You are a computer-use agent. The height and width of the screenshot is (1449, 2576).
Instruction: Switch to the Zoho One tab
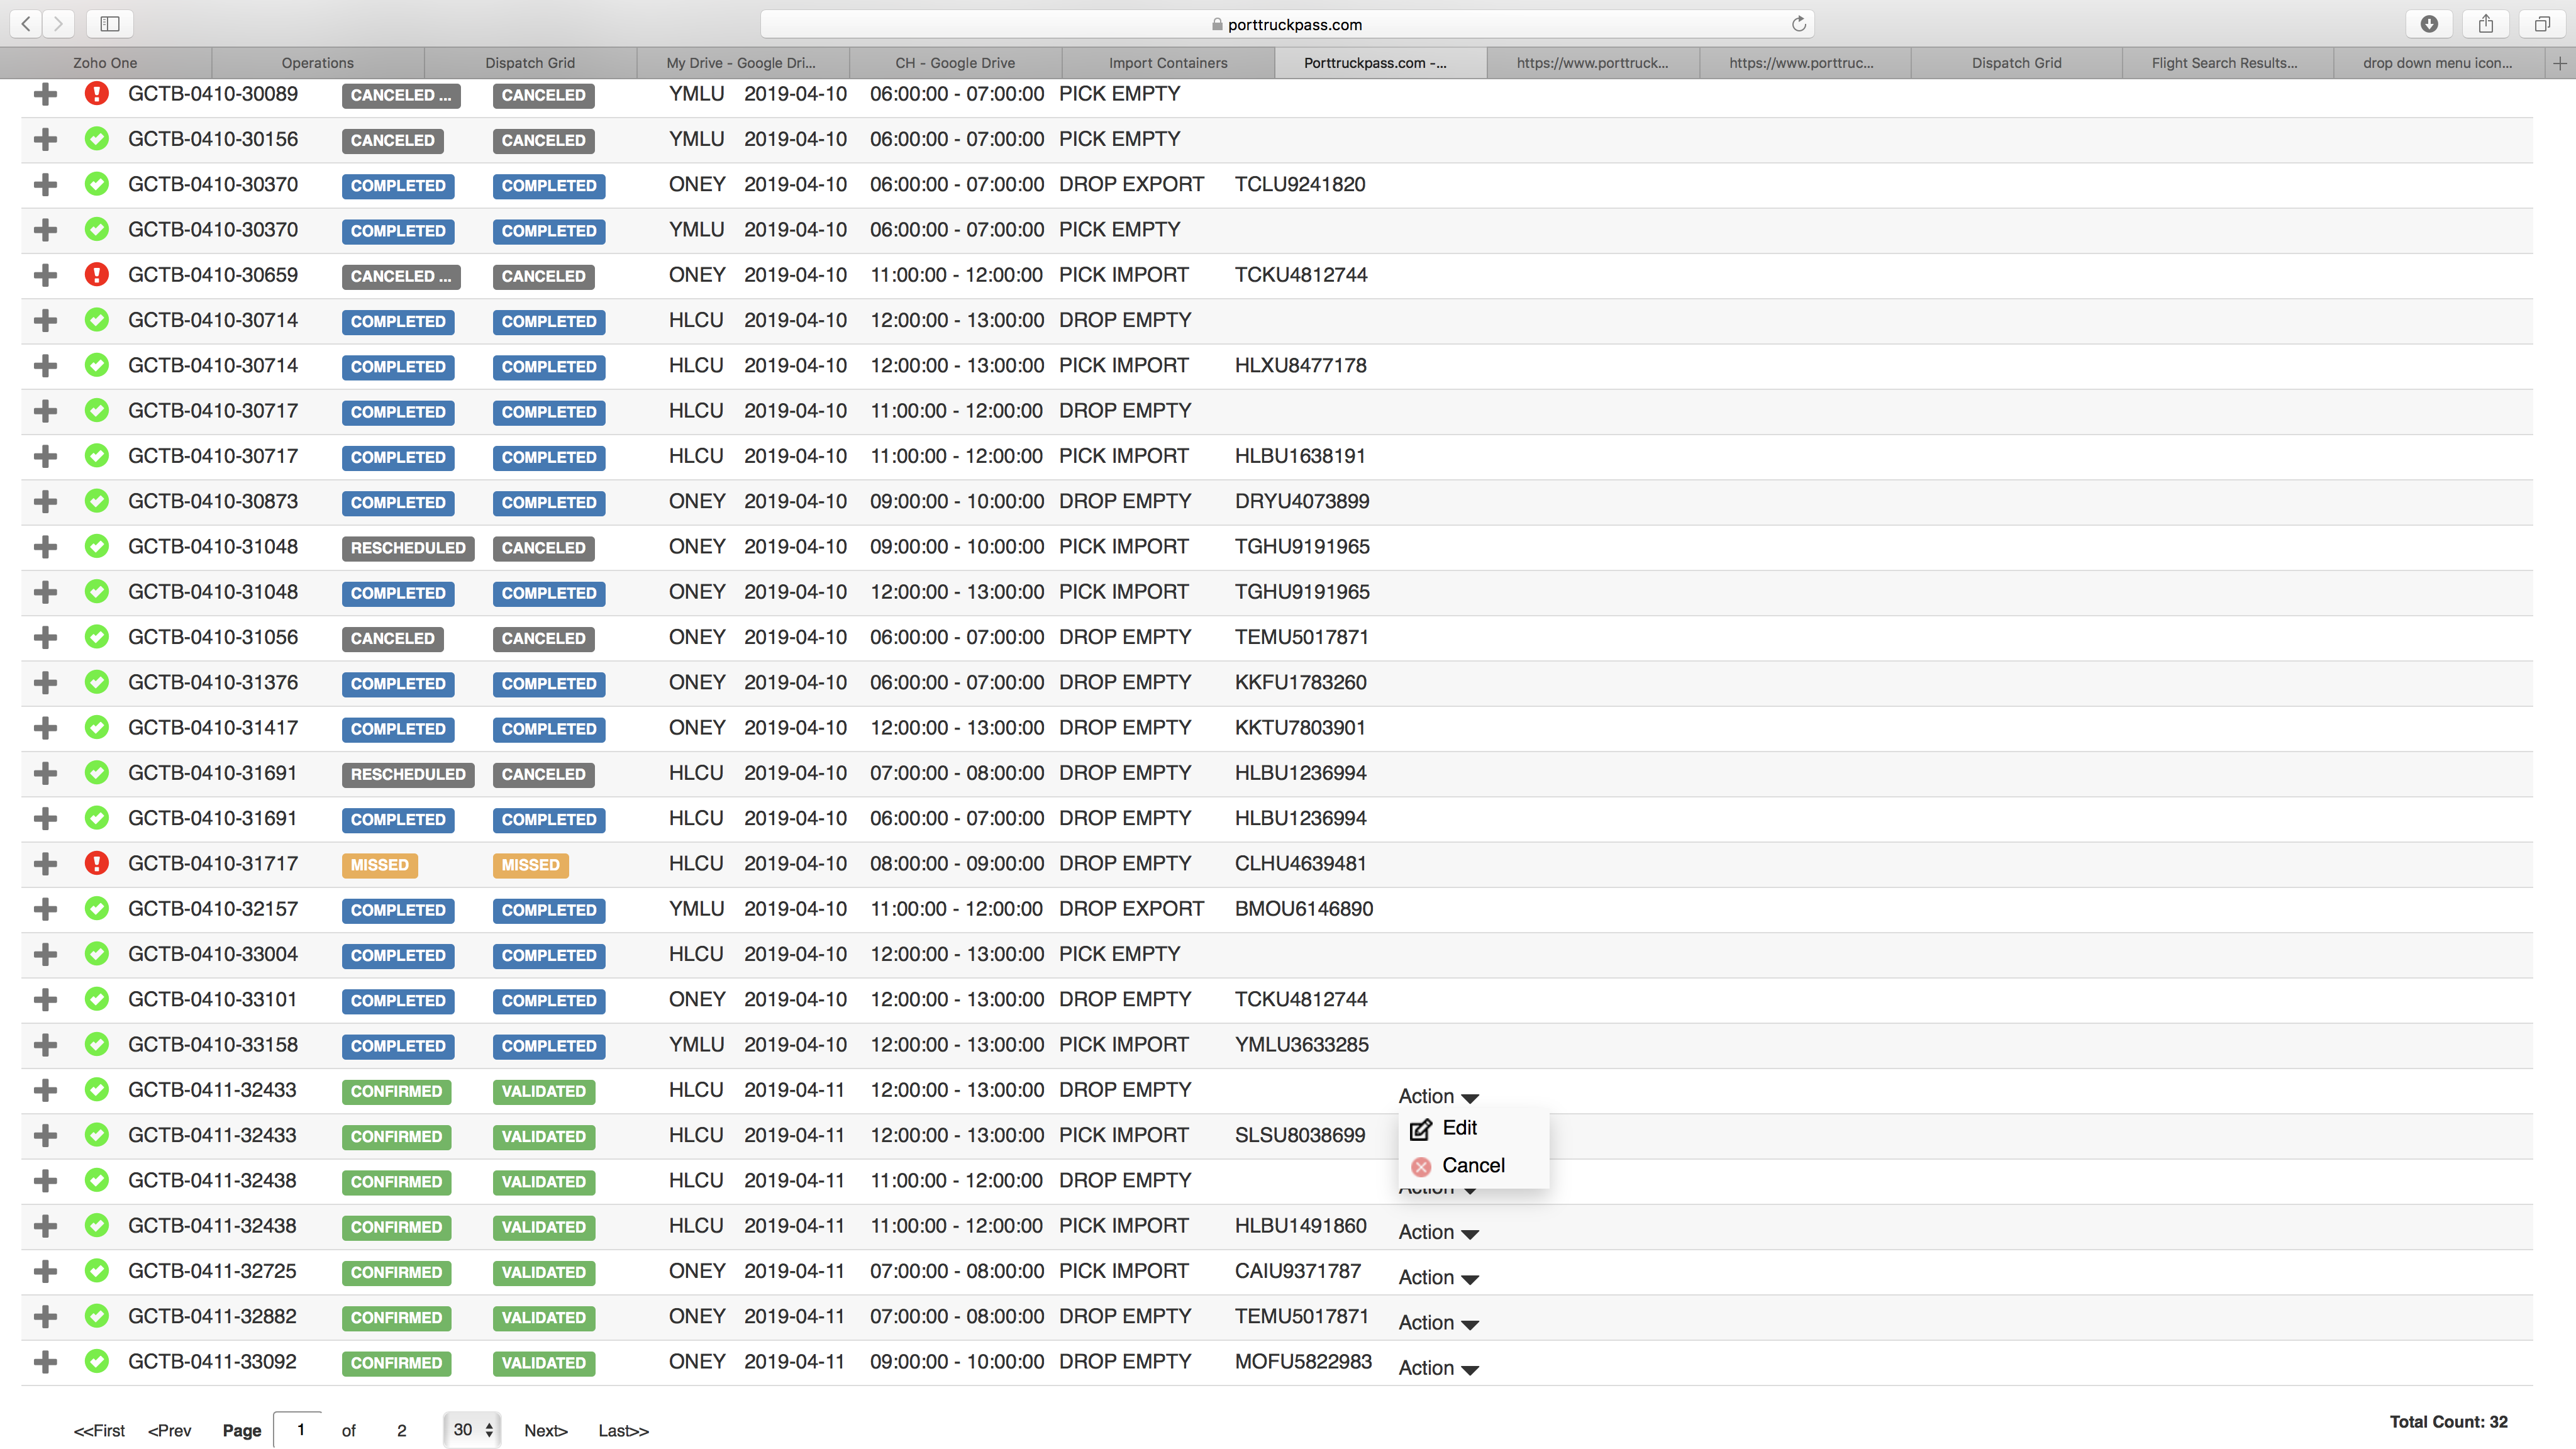pyautogui.click(x=105, y=63)
